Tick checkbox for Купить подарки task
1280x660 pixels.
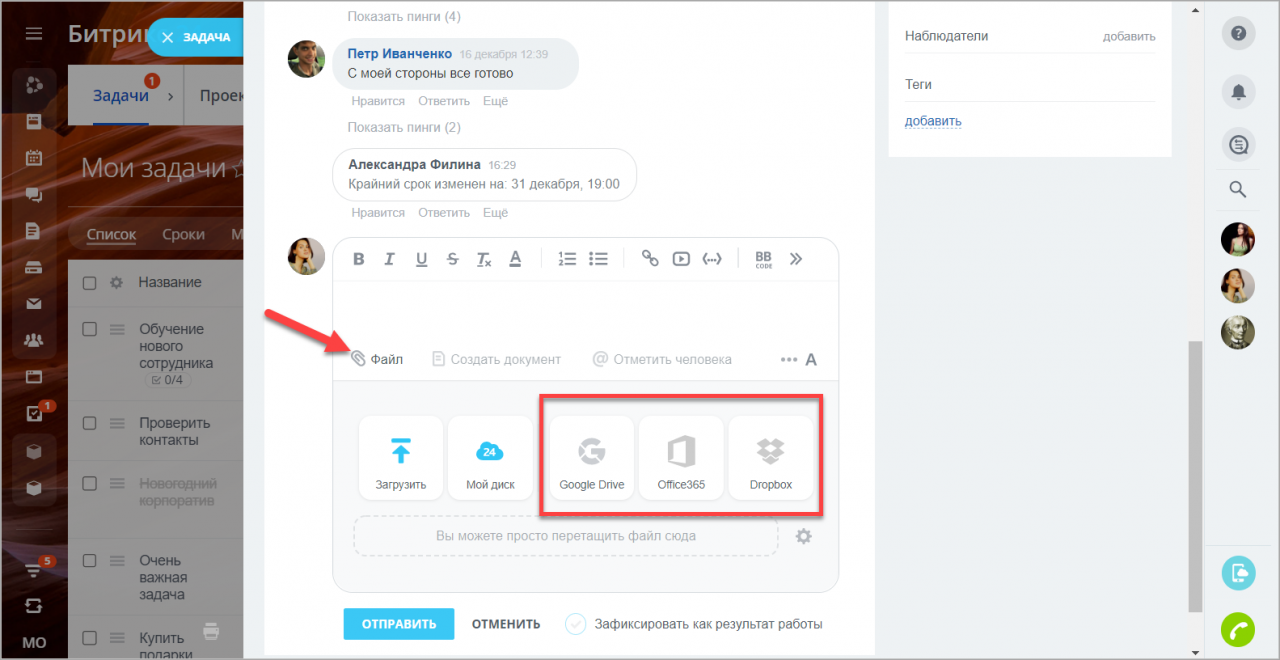tap(89, 638)
